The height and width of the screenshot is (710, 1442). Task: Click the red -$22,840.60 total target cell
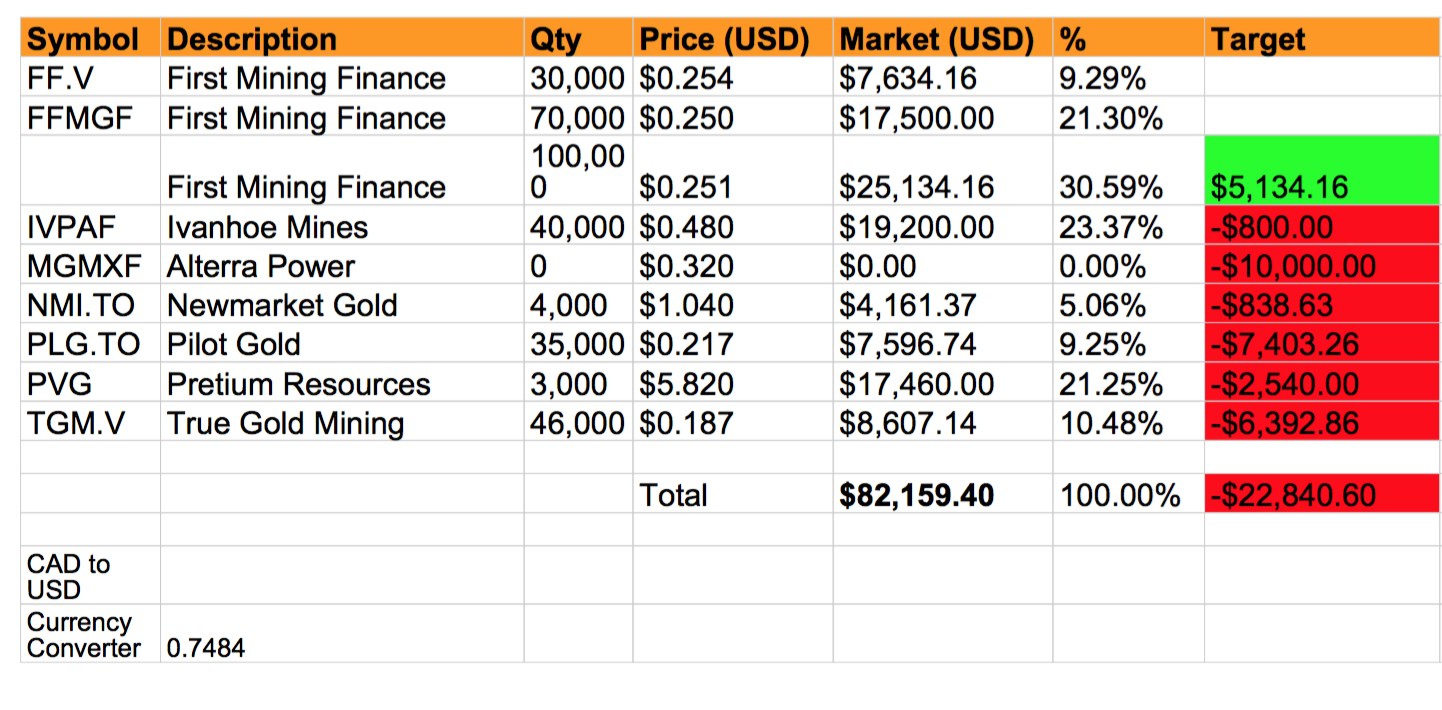[1292, 495]
